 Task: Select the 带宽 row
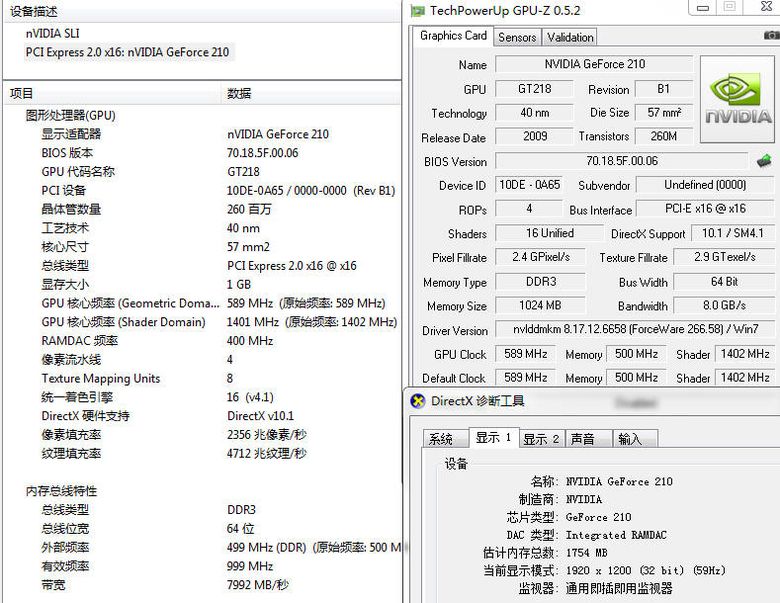pos(202,585)
